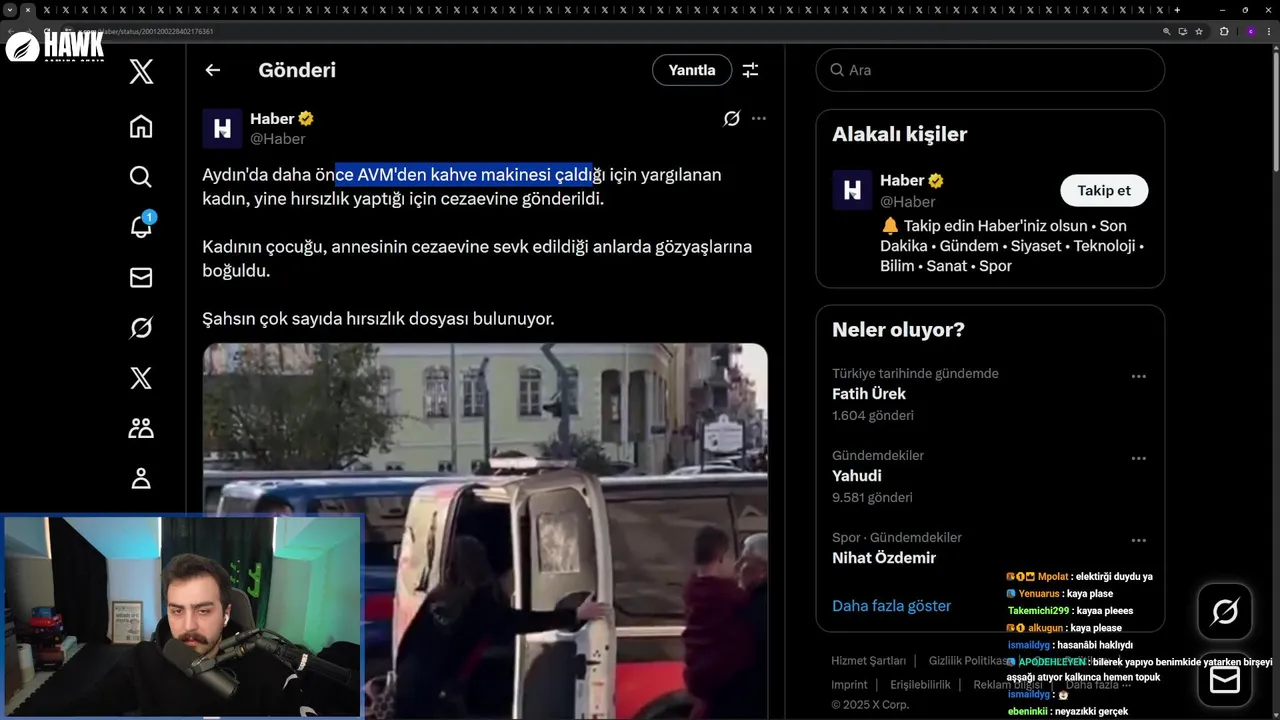Open the tab search dropdown arrow
Viewport: 1280px width, 720px height.
click(x=9, y=10)
